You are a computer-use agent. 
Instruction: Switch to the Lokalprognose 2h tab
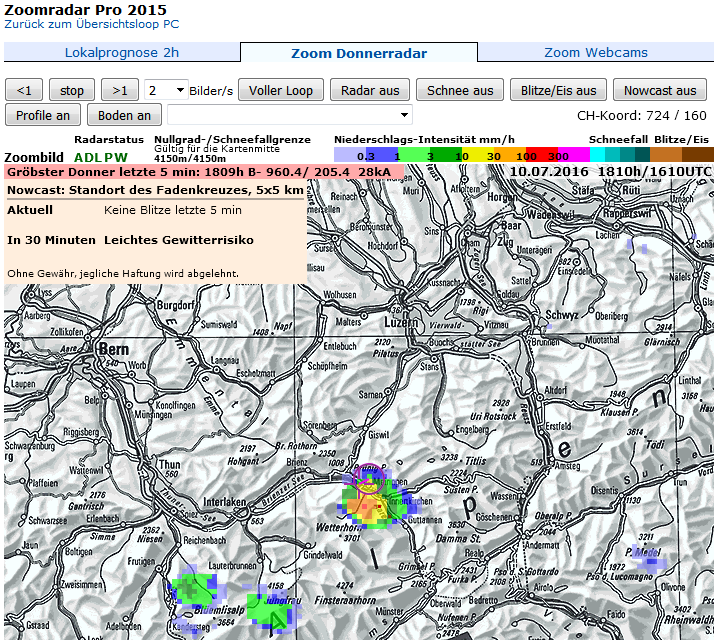tap(122, 53)
